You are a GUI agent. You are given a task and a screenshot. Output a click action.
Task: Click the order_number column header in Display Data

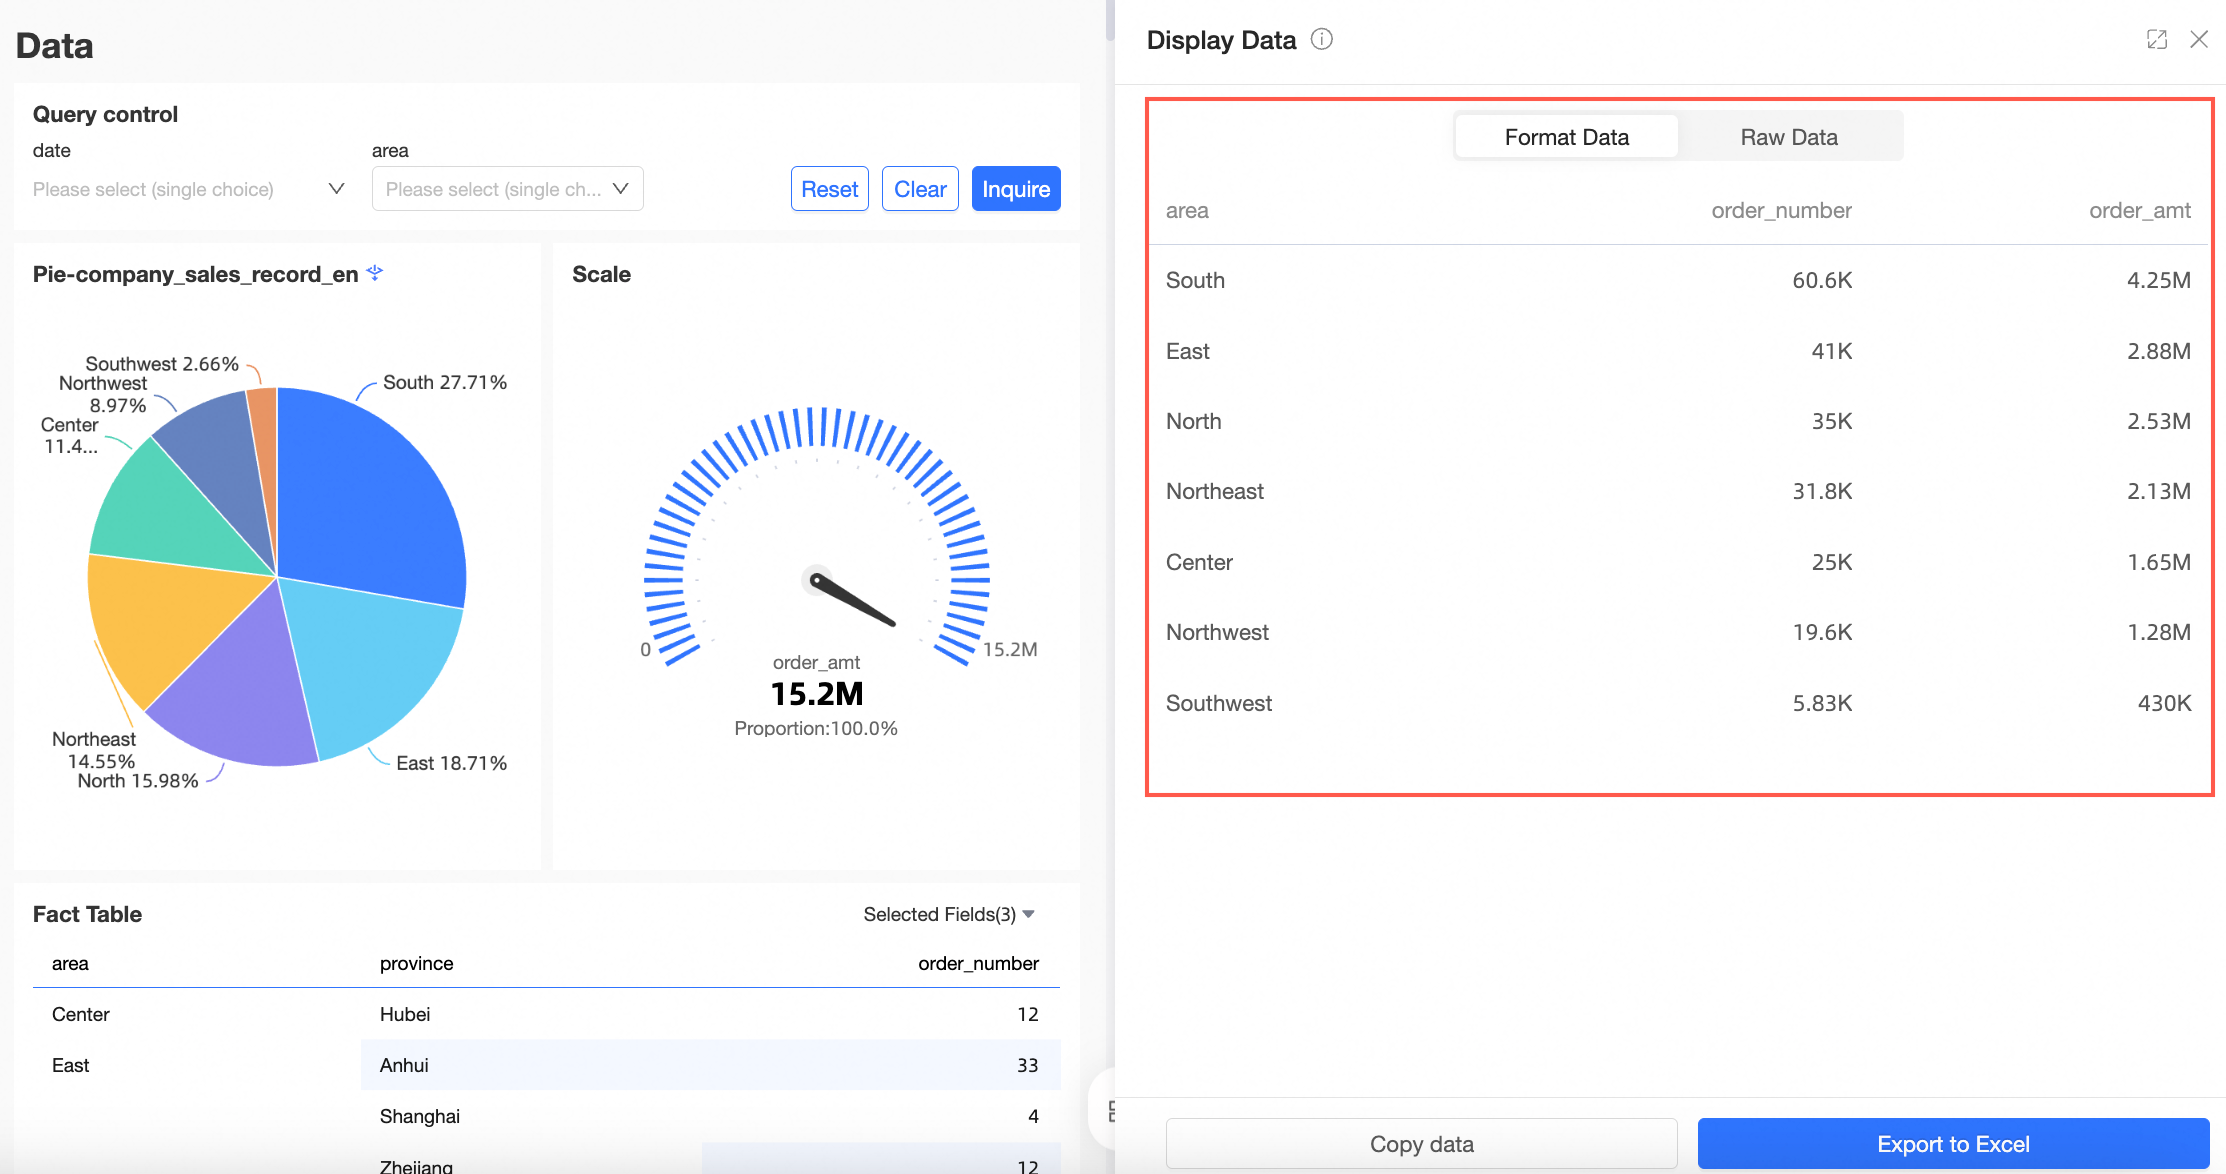pos(1781,210)
